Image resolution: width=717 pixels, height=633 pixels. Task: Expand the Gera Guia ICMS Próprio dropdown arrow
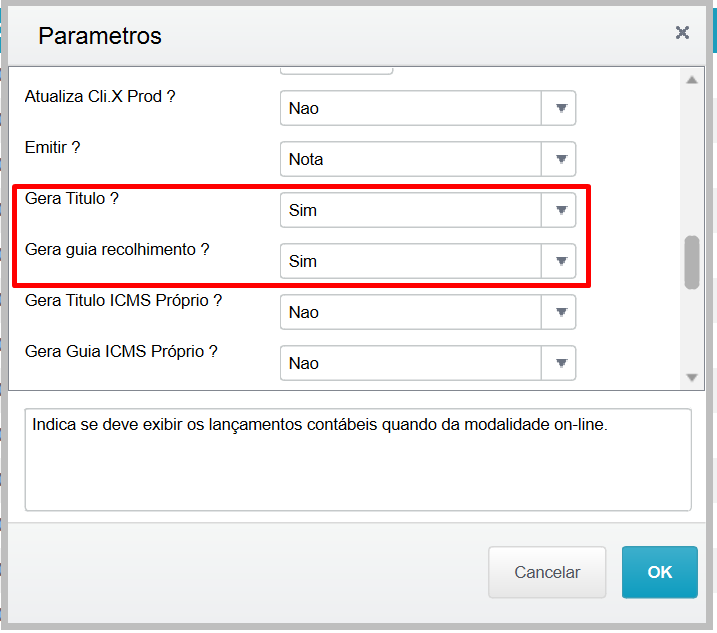tap(560, 363)
